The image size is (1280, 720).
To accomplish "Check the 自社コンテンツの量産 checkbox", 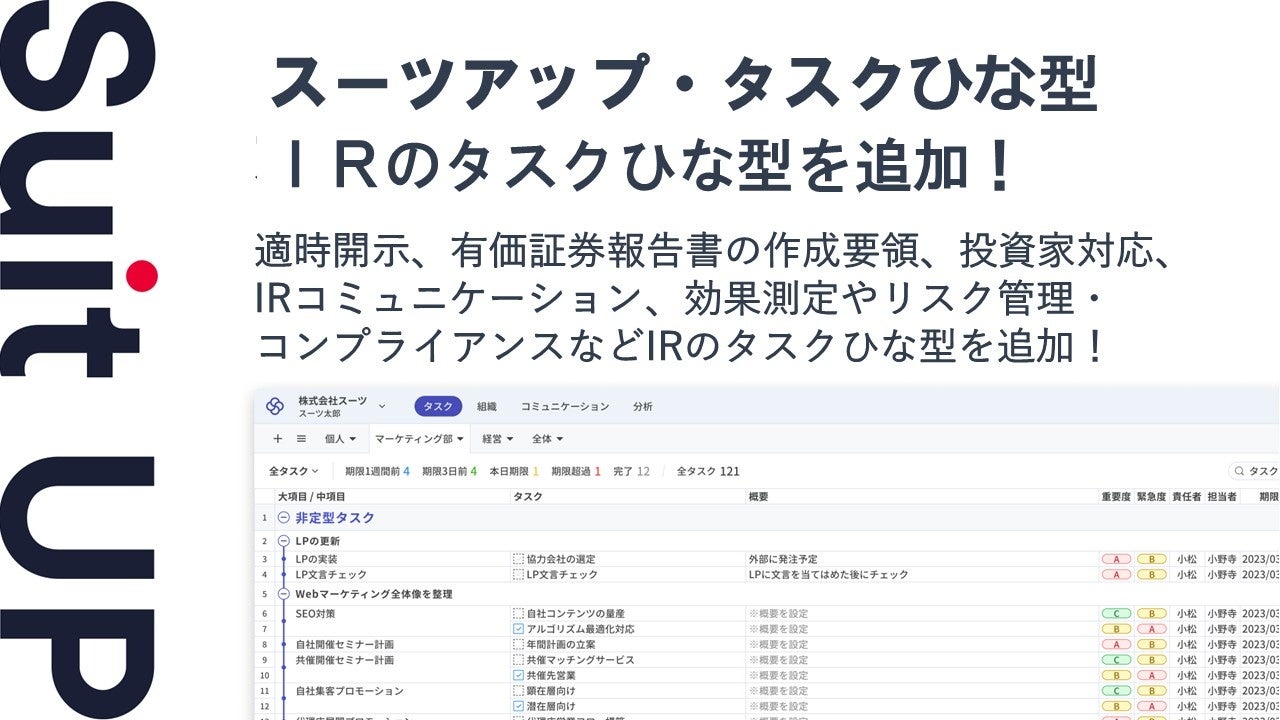I will tap(518, 613).
